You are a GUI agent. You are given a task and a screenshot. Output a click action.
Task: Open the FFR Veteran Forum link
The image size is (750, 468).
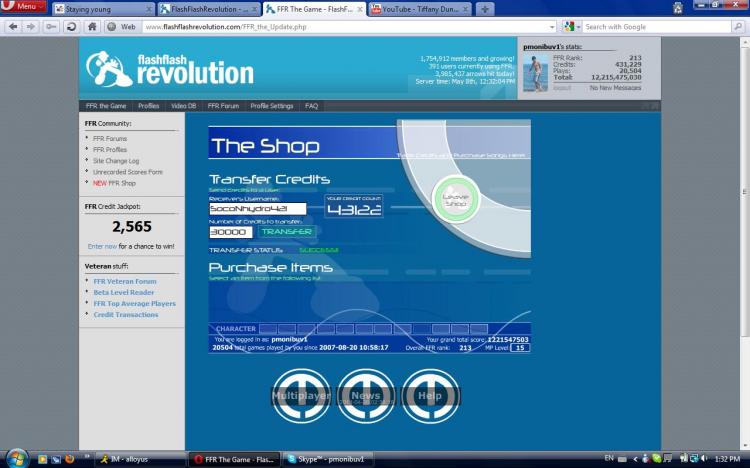(x=125, y=281)
